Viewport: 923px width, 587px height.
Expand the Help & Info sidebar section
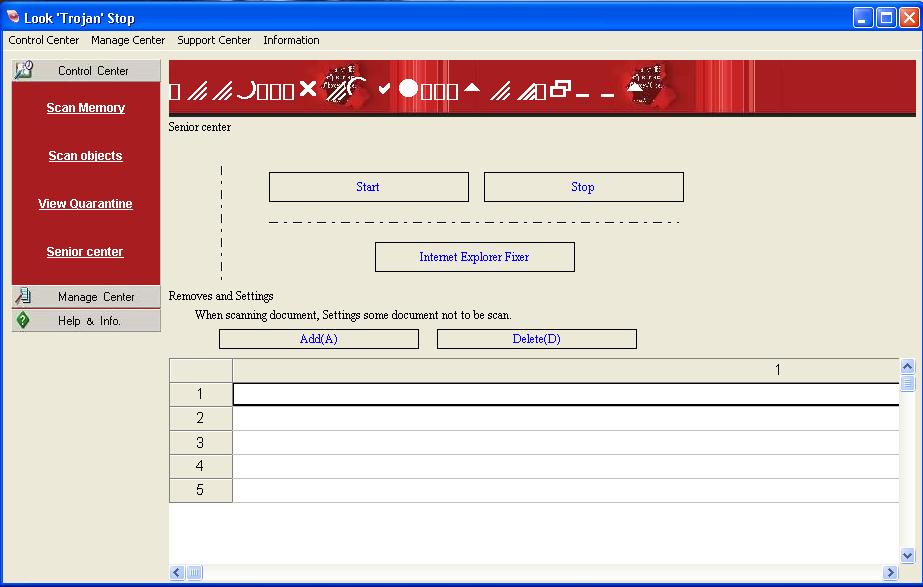(x=86, y=320)
